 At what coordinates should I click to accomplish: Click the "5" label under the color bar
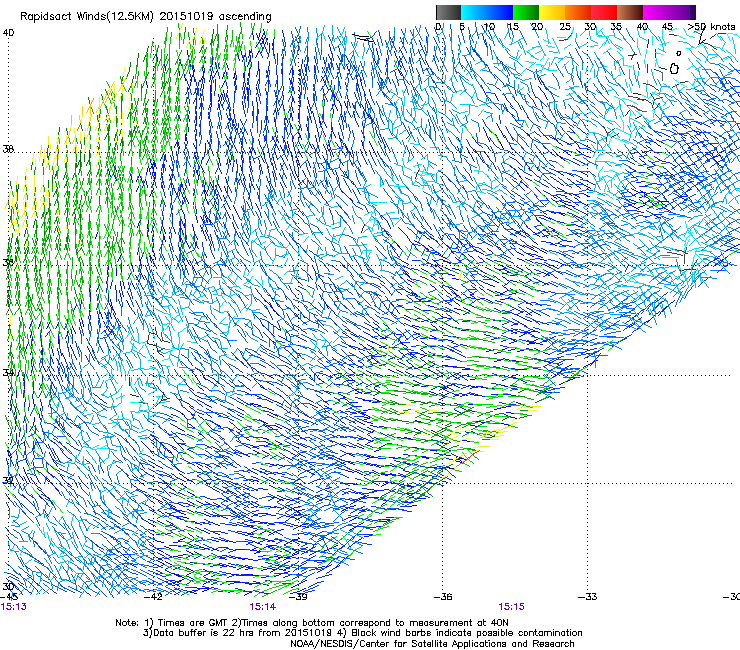462,27
